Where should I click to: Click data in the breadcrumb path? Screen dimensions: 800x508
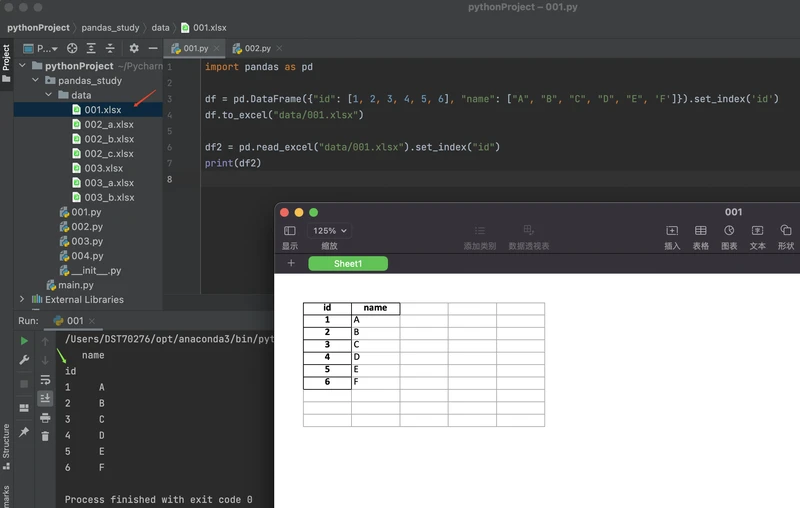click(x=160, y=28)
